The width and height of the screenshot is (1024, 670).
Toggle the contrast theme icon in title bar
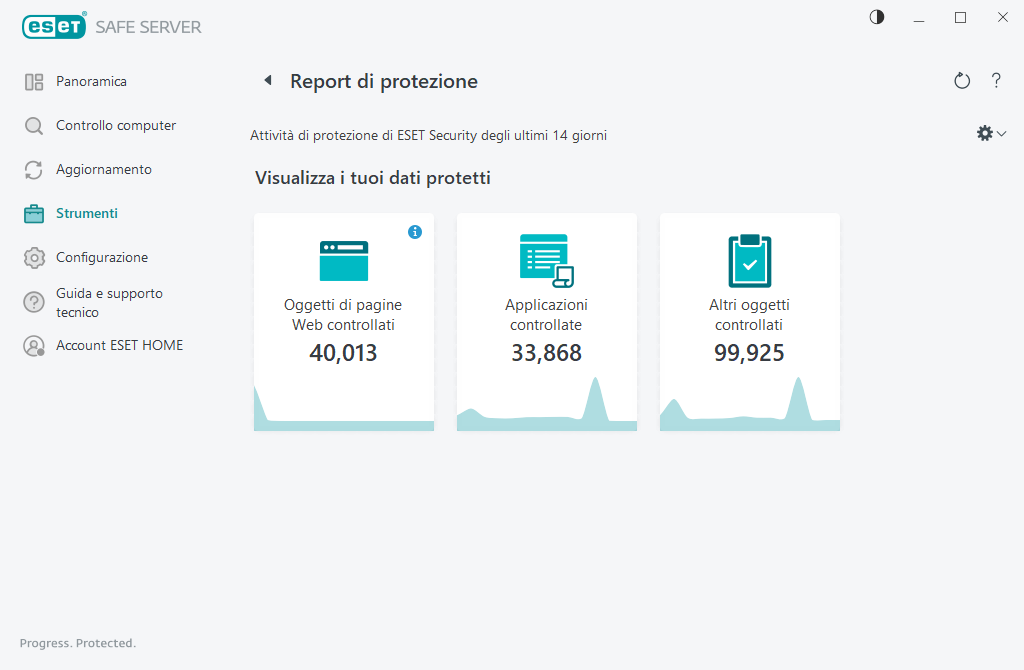click(877, 17)
